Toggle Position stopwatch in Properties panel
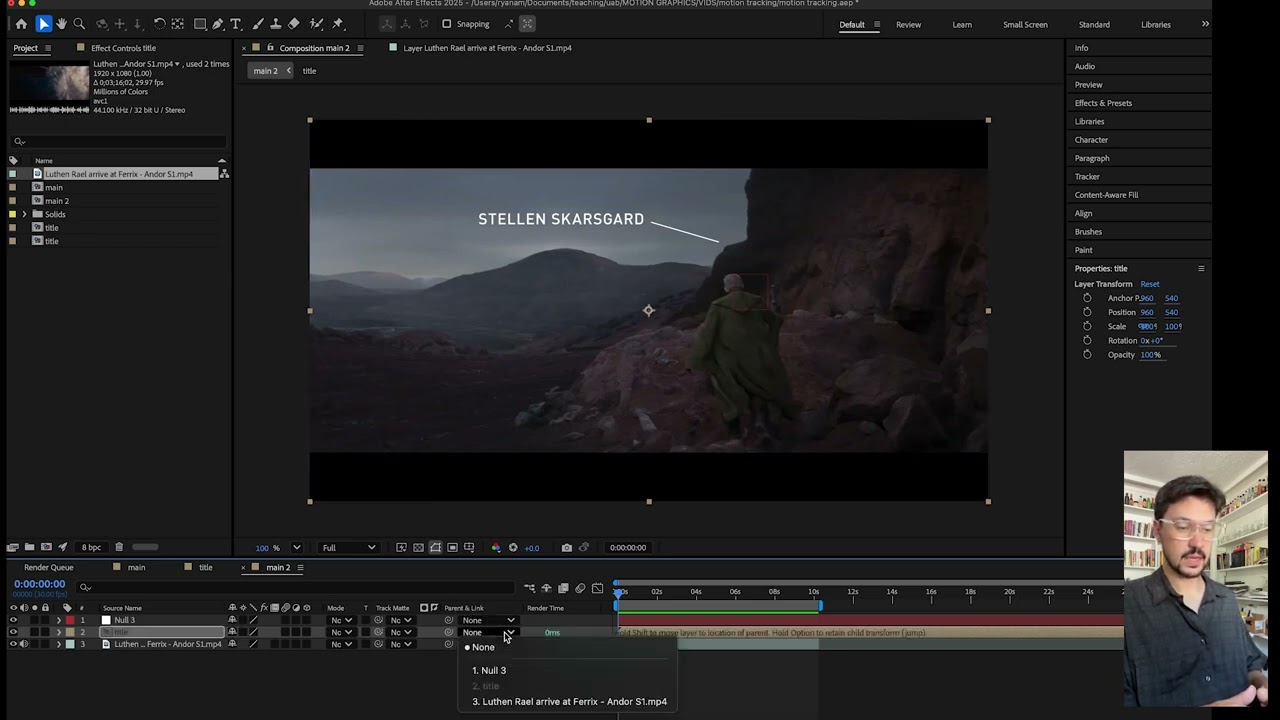Screen dimensions: 1280x720 pos(1087,312)
